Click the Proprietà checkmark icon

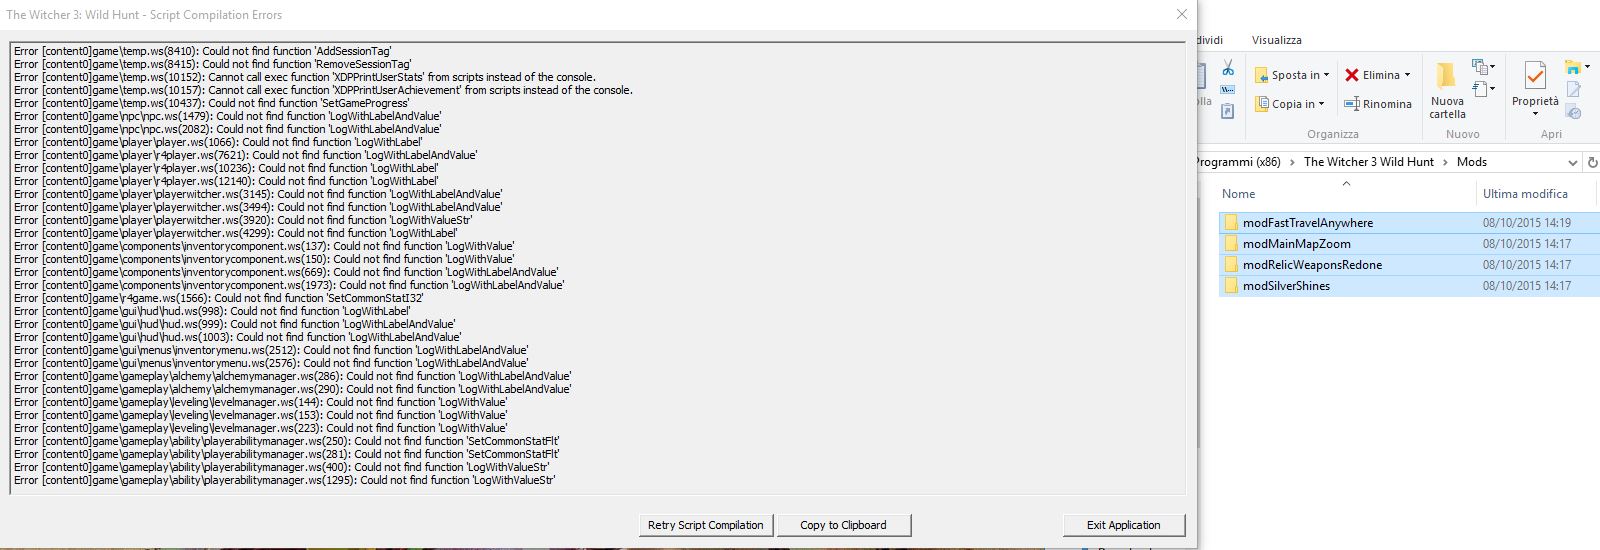point(1535,76)
